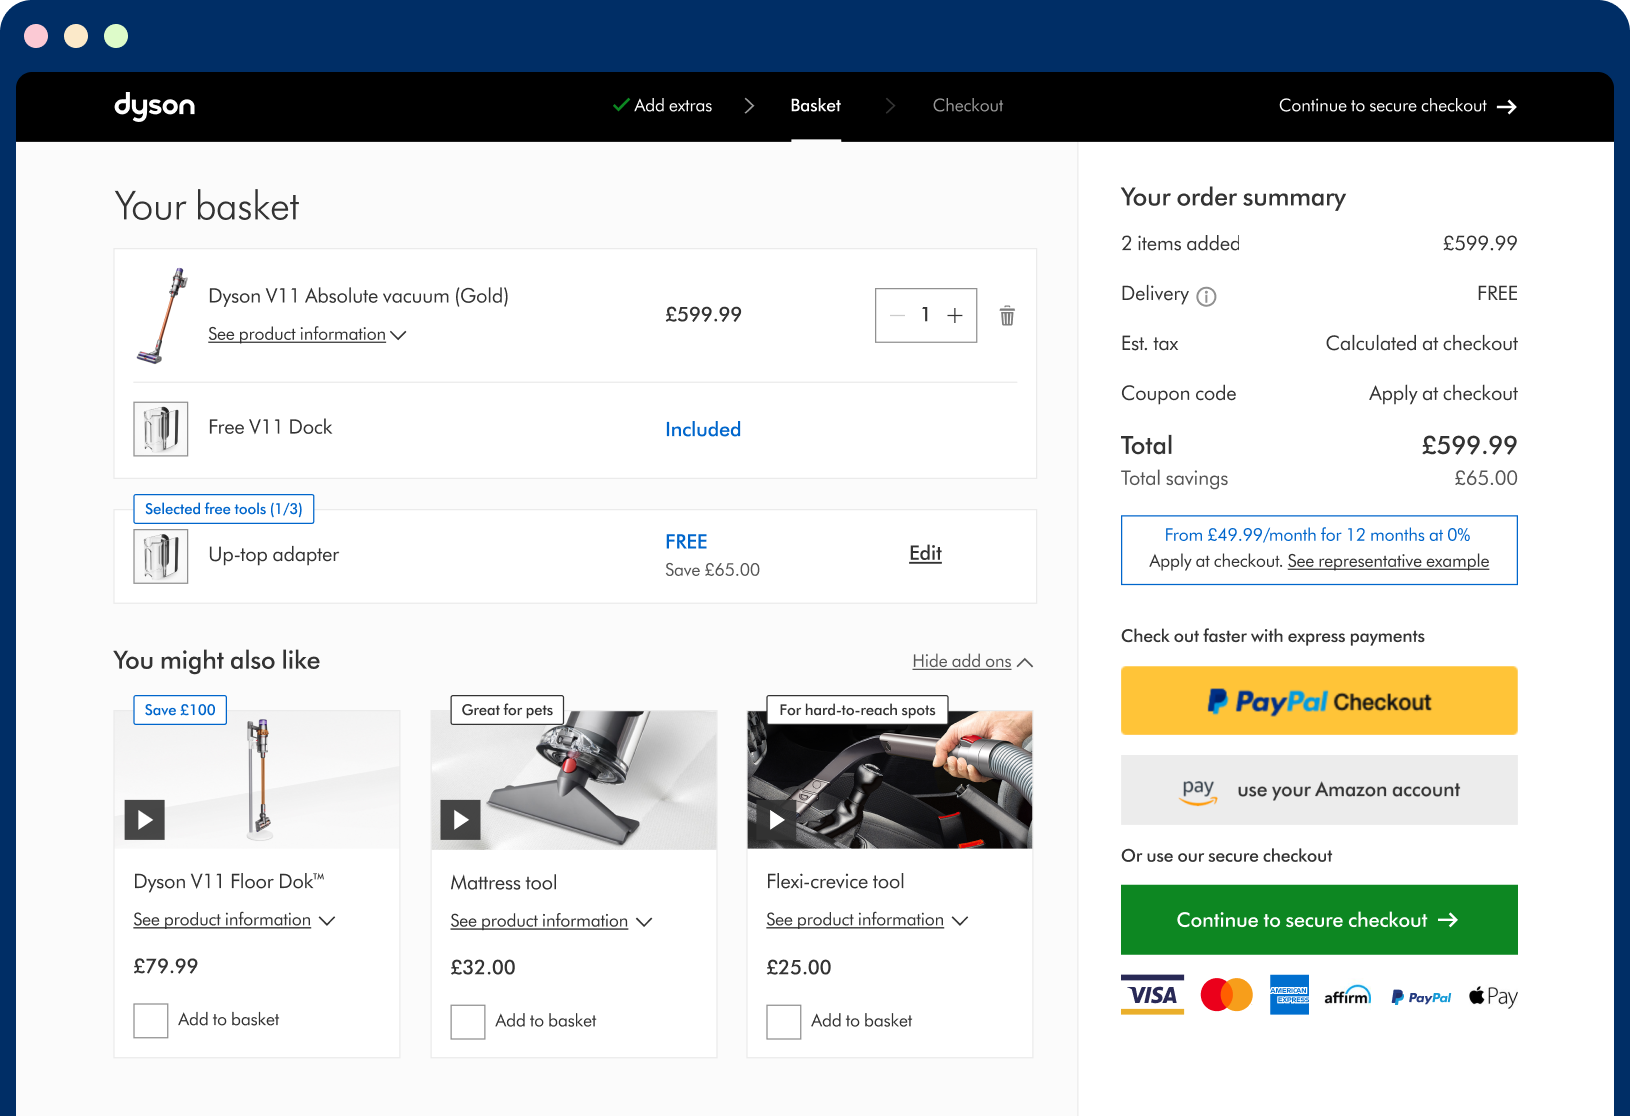1630x1116 pixels.
Task: Expand Flexi-crevice tool product information
Action: (867, 920)
